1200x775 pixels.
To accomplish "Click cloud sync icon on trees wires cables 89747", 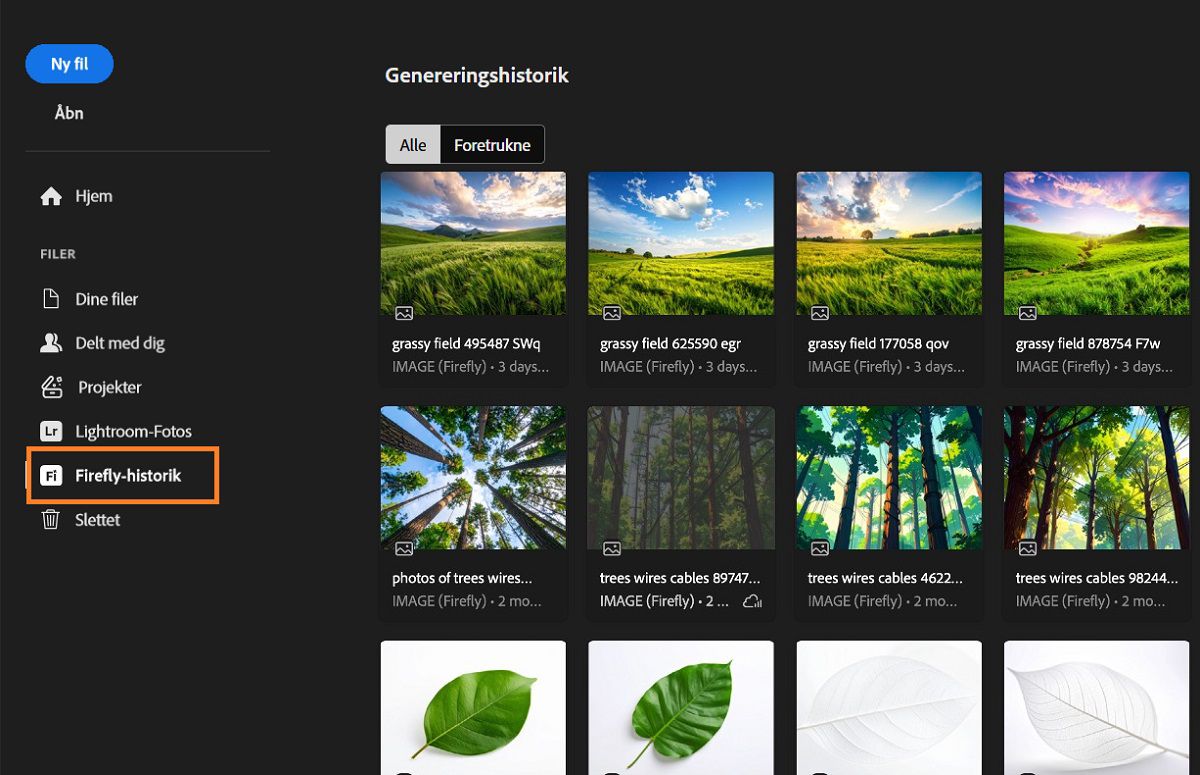I will coord(753,601).
